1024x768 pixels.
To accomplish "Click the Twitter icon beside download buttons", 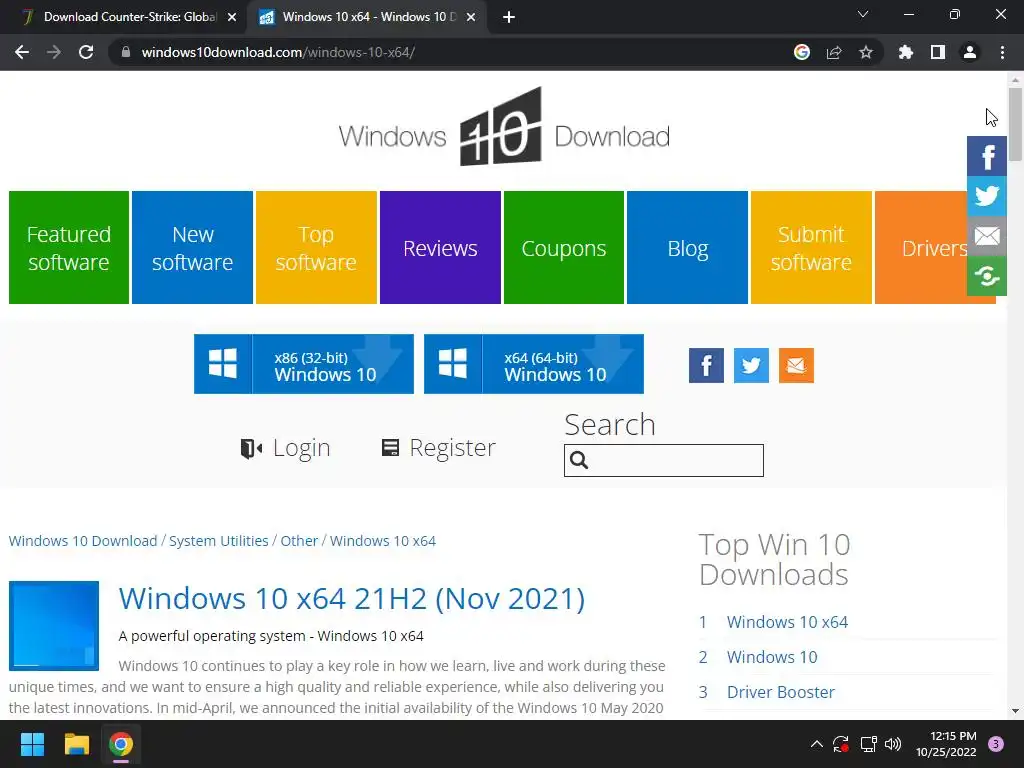I will tap(751, 365).
